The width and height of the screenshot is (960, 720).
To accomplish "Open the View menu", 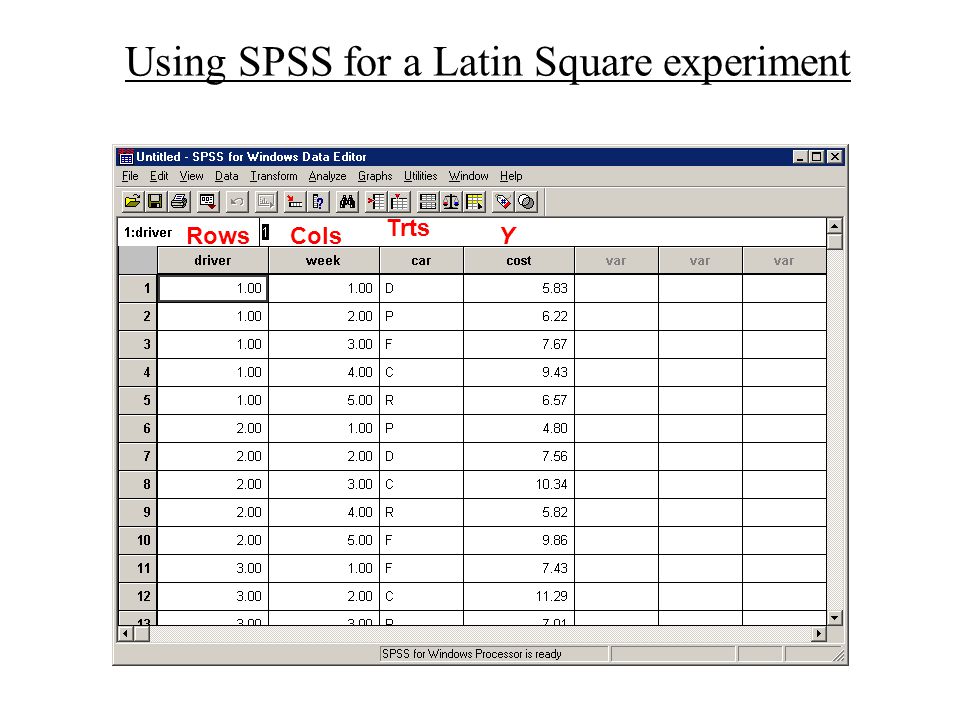I will [191, 176].
